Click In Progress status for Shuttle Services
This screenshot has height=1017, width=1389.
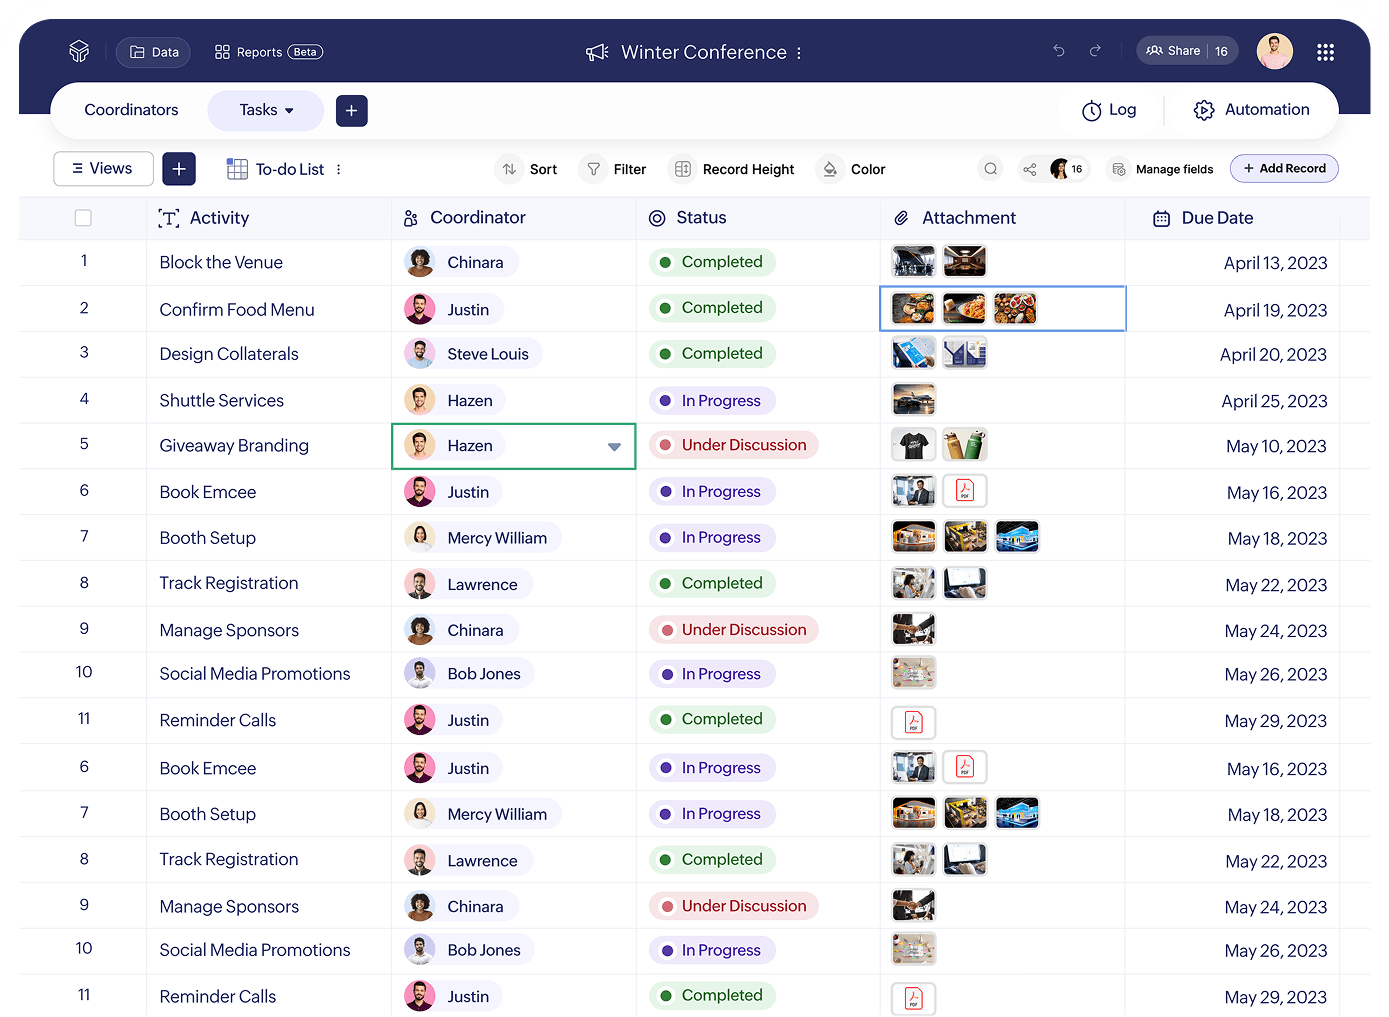tap(712, 401)
